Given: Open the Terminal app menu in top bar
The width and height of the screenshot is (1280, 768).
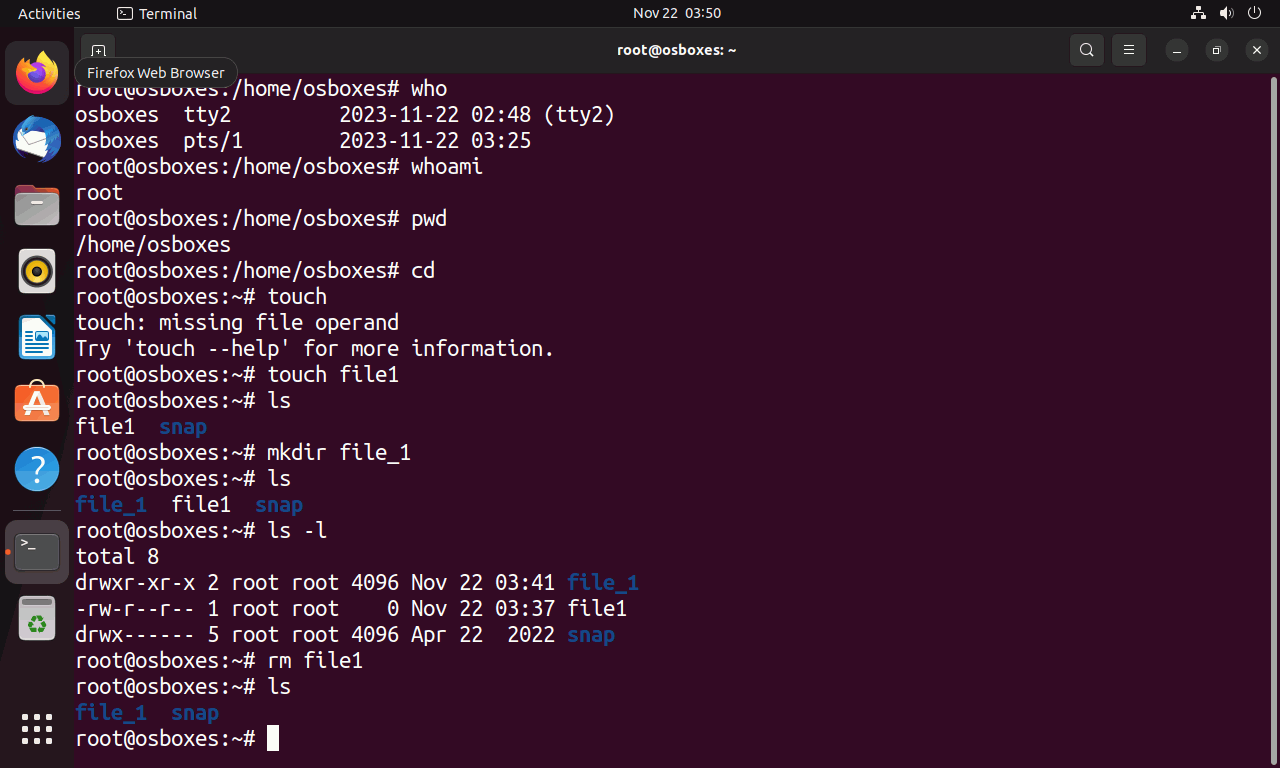Looking at the screenshot, I should tap(157, 13).
